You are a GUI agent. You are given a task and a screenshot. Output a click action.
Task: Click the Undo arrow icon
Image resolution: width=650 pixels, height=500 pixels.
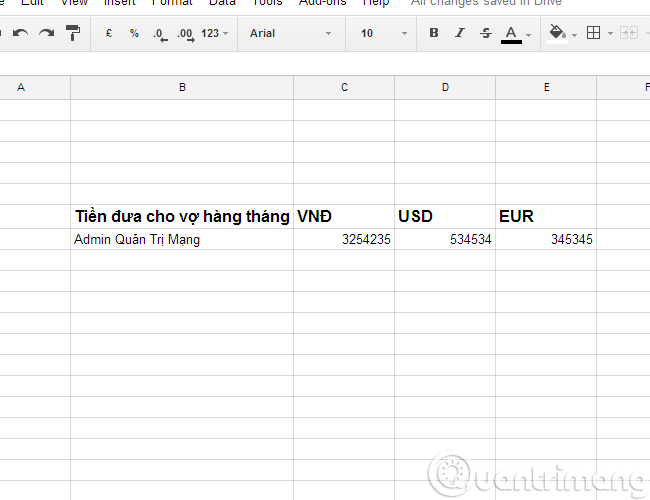tap(20, 33)
